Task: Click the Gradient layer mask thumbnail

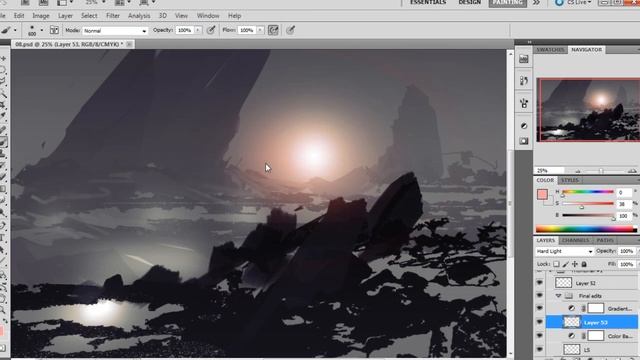Action: click(x=596, y=309)
